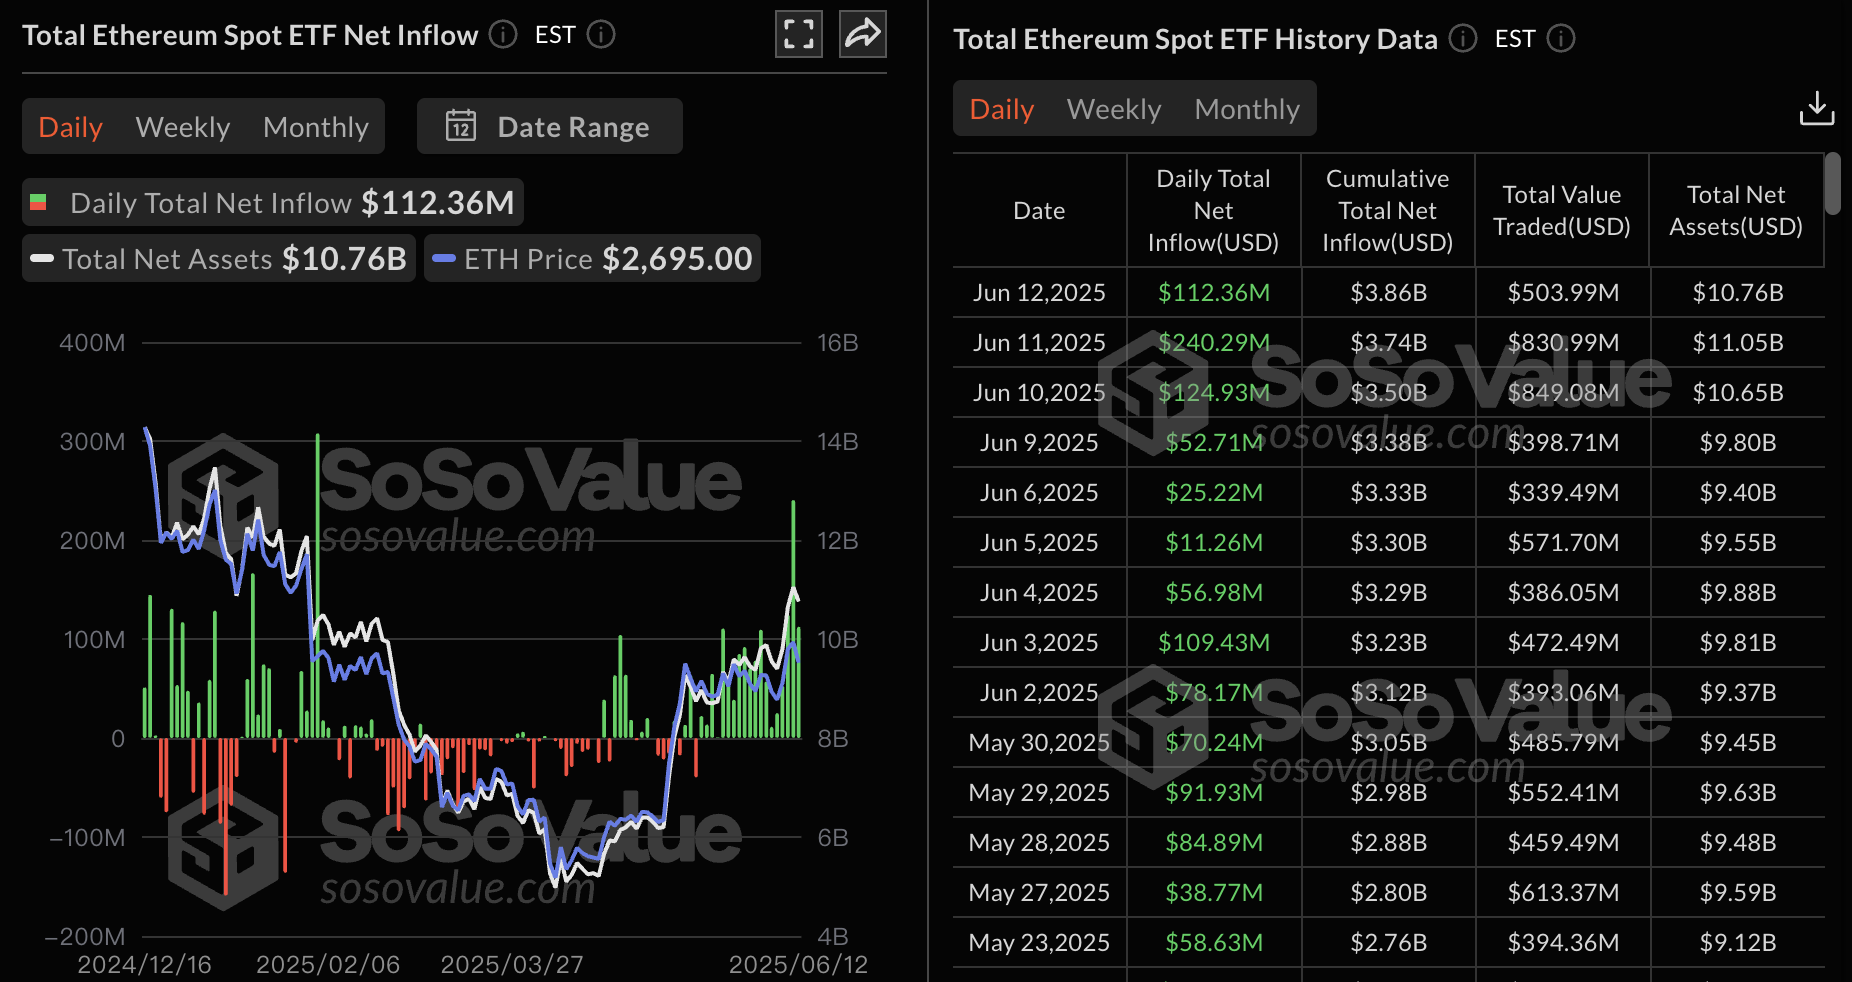The width and height of the screenshot is (1852, 982).
Task: Click the fullscreen expand chart icon
Action: [798, 34]
